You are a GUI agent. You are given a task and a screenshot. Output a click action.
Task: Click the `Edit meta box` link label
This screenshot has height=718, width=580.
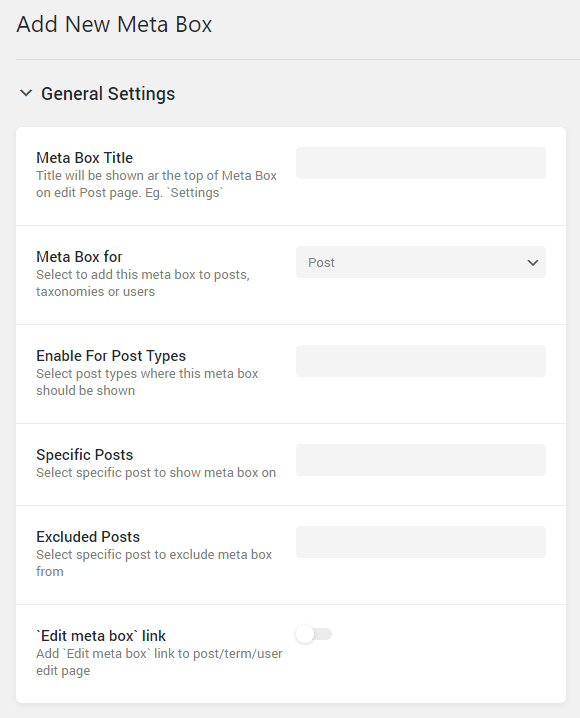[101, 636]
